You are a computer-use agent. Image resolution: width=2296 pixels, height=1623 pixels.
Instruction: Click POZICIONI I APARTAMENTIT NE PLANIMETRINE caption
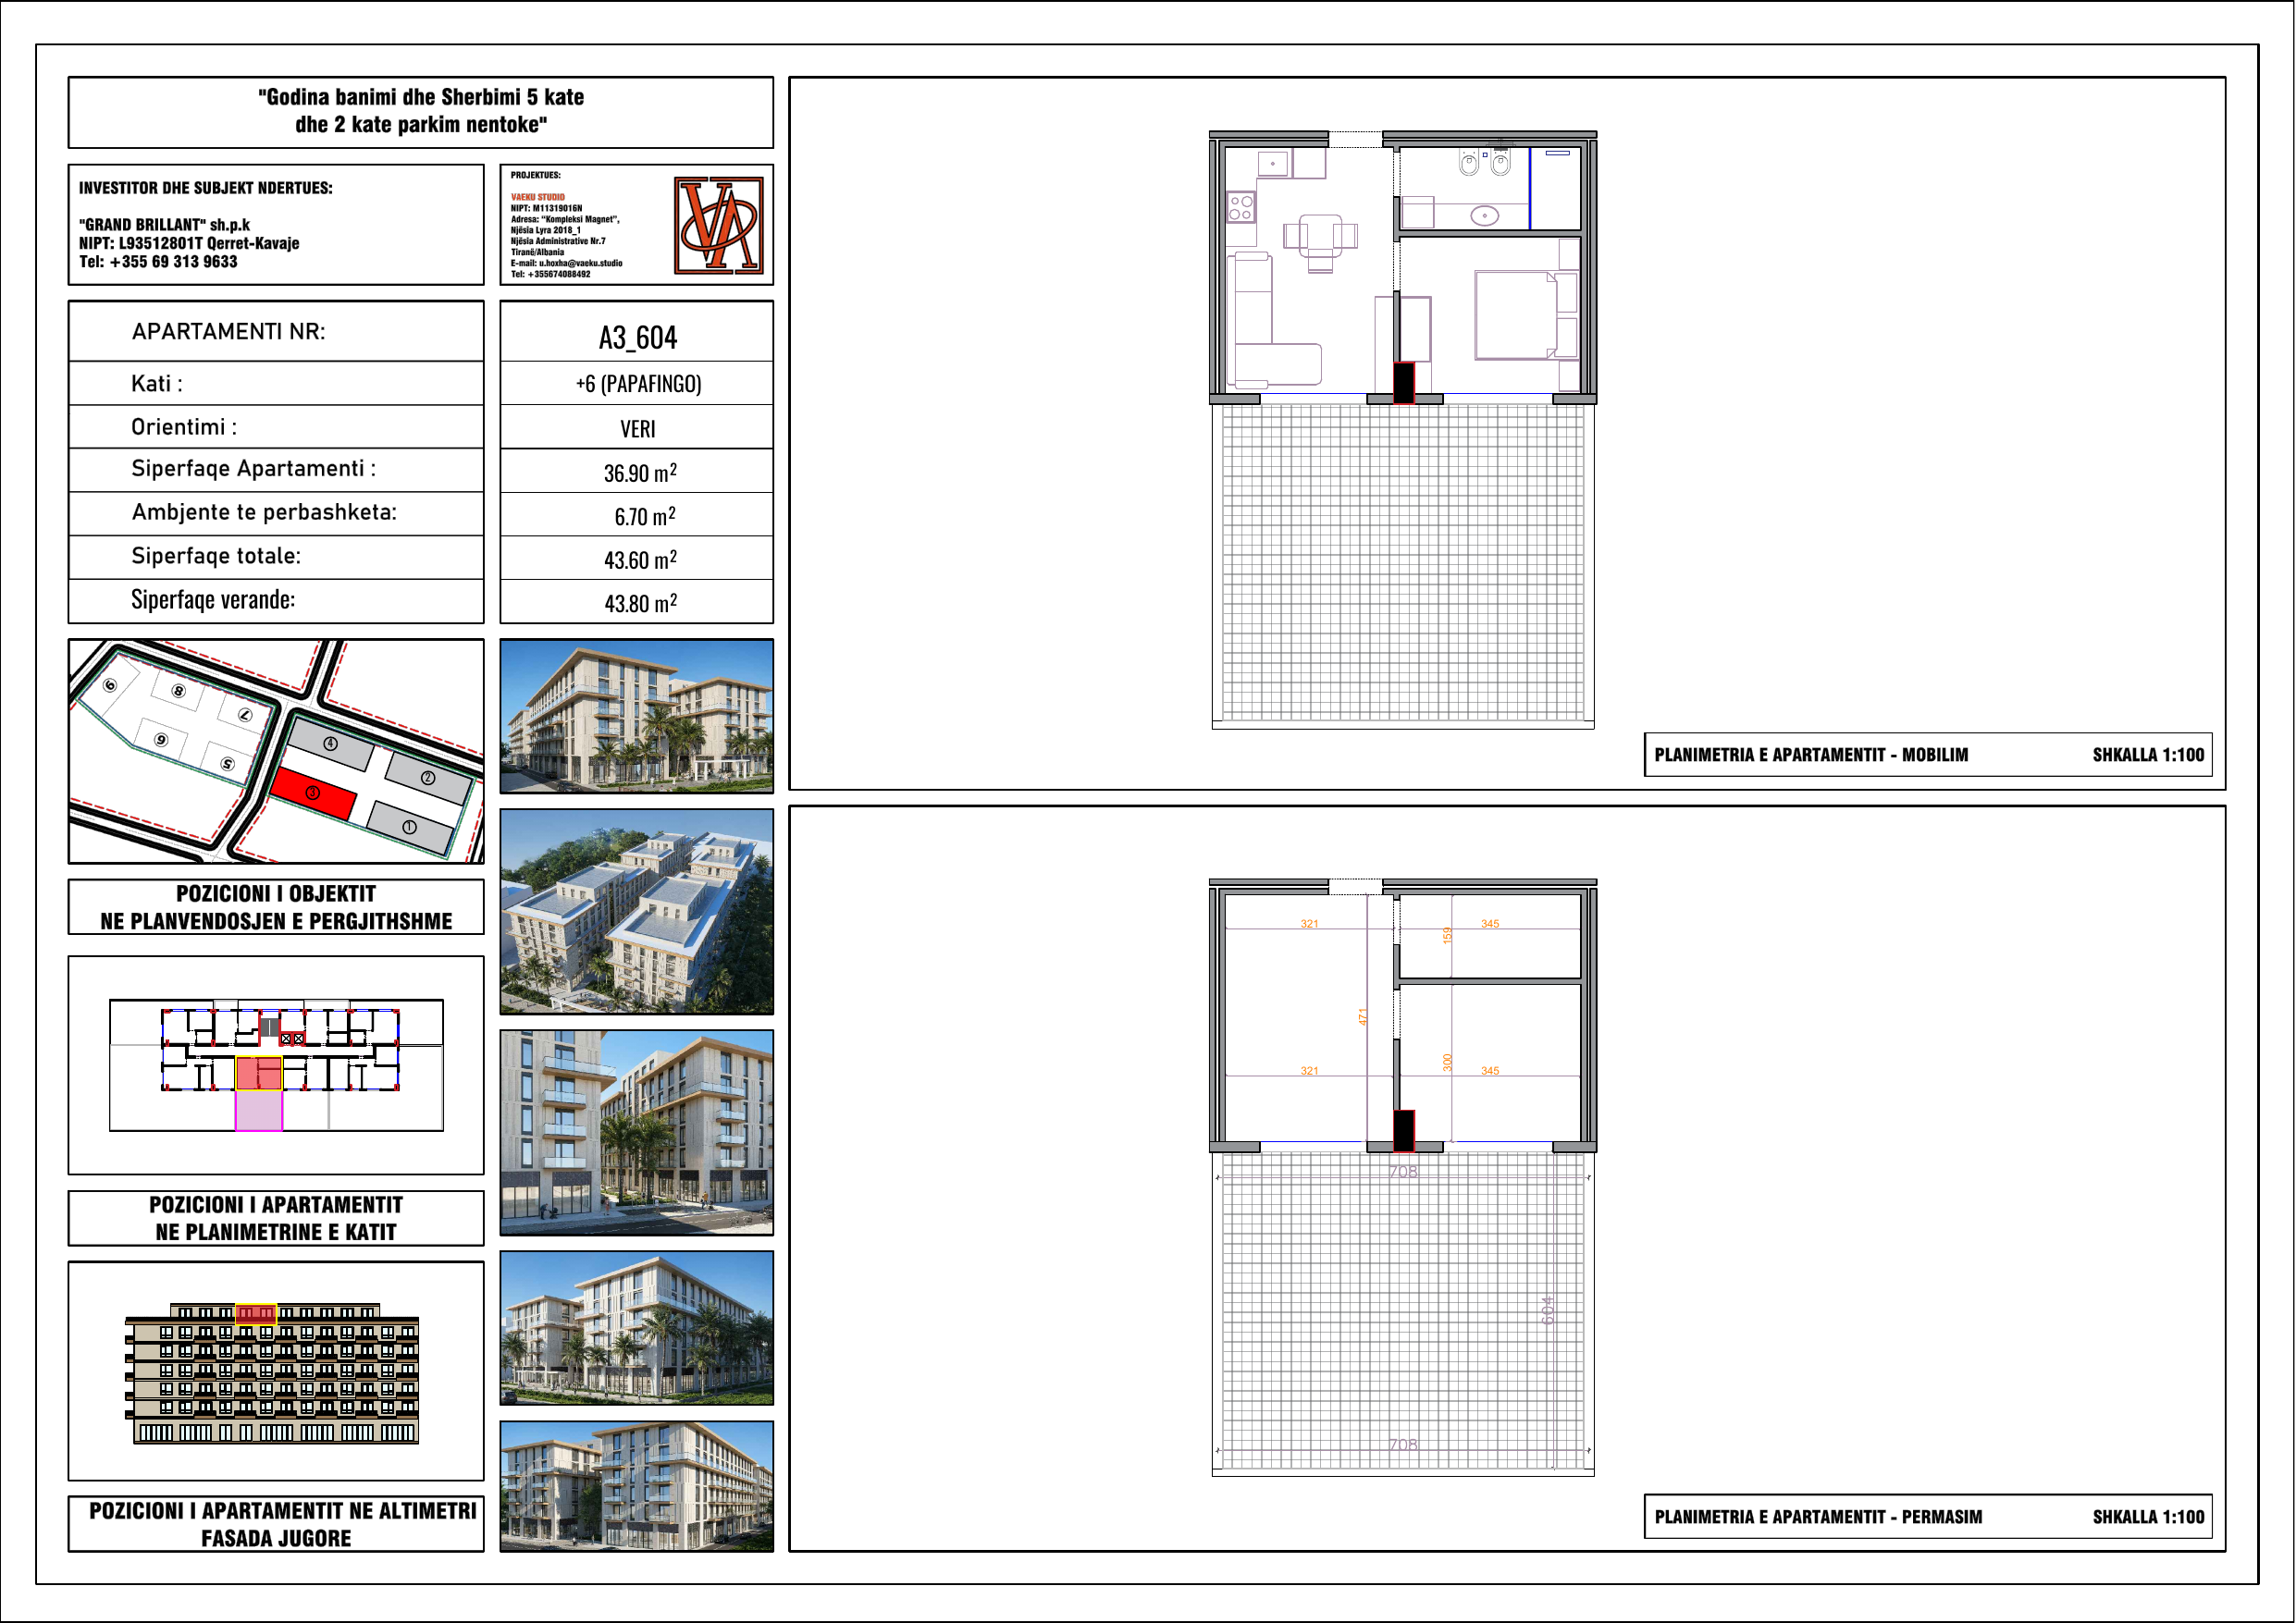pyautogui.click(x=276, y=1219)
